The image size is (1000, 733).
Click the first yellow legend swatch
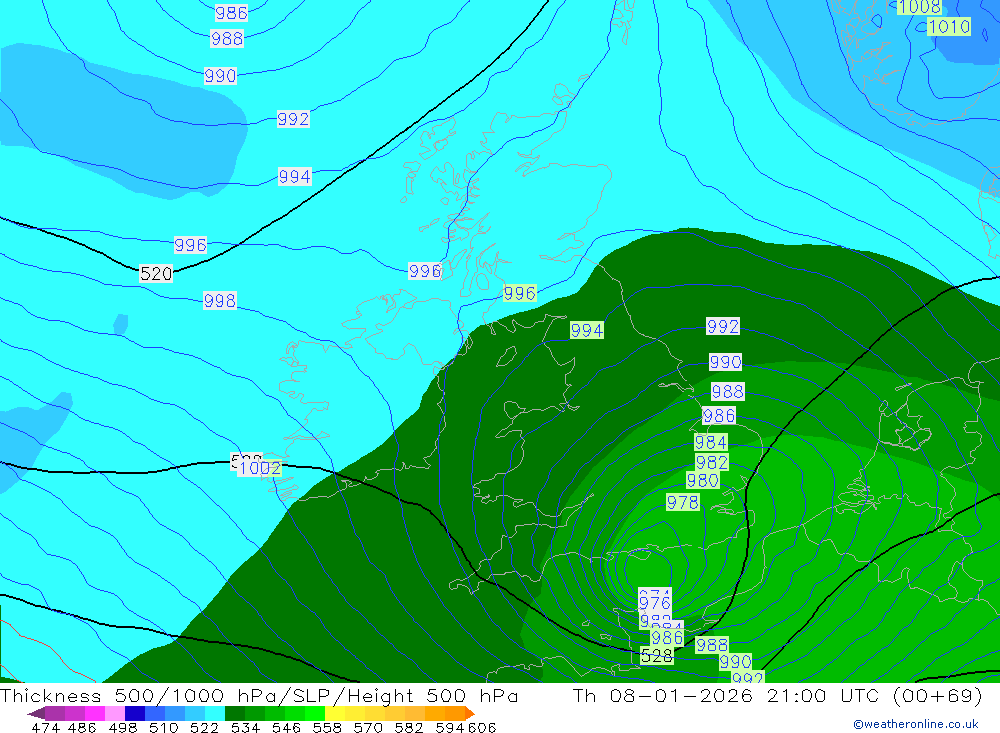tap(335, 713)
